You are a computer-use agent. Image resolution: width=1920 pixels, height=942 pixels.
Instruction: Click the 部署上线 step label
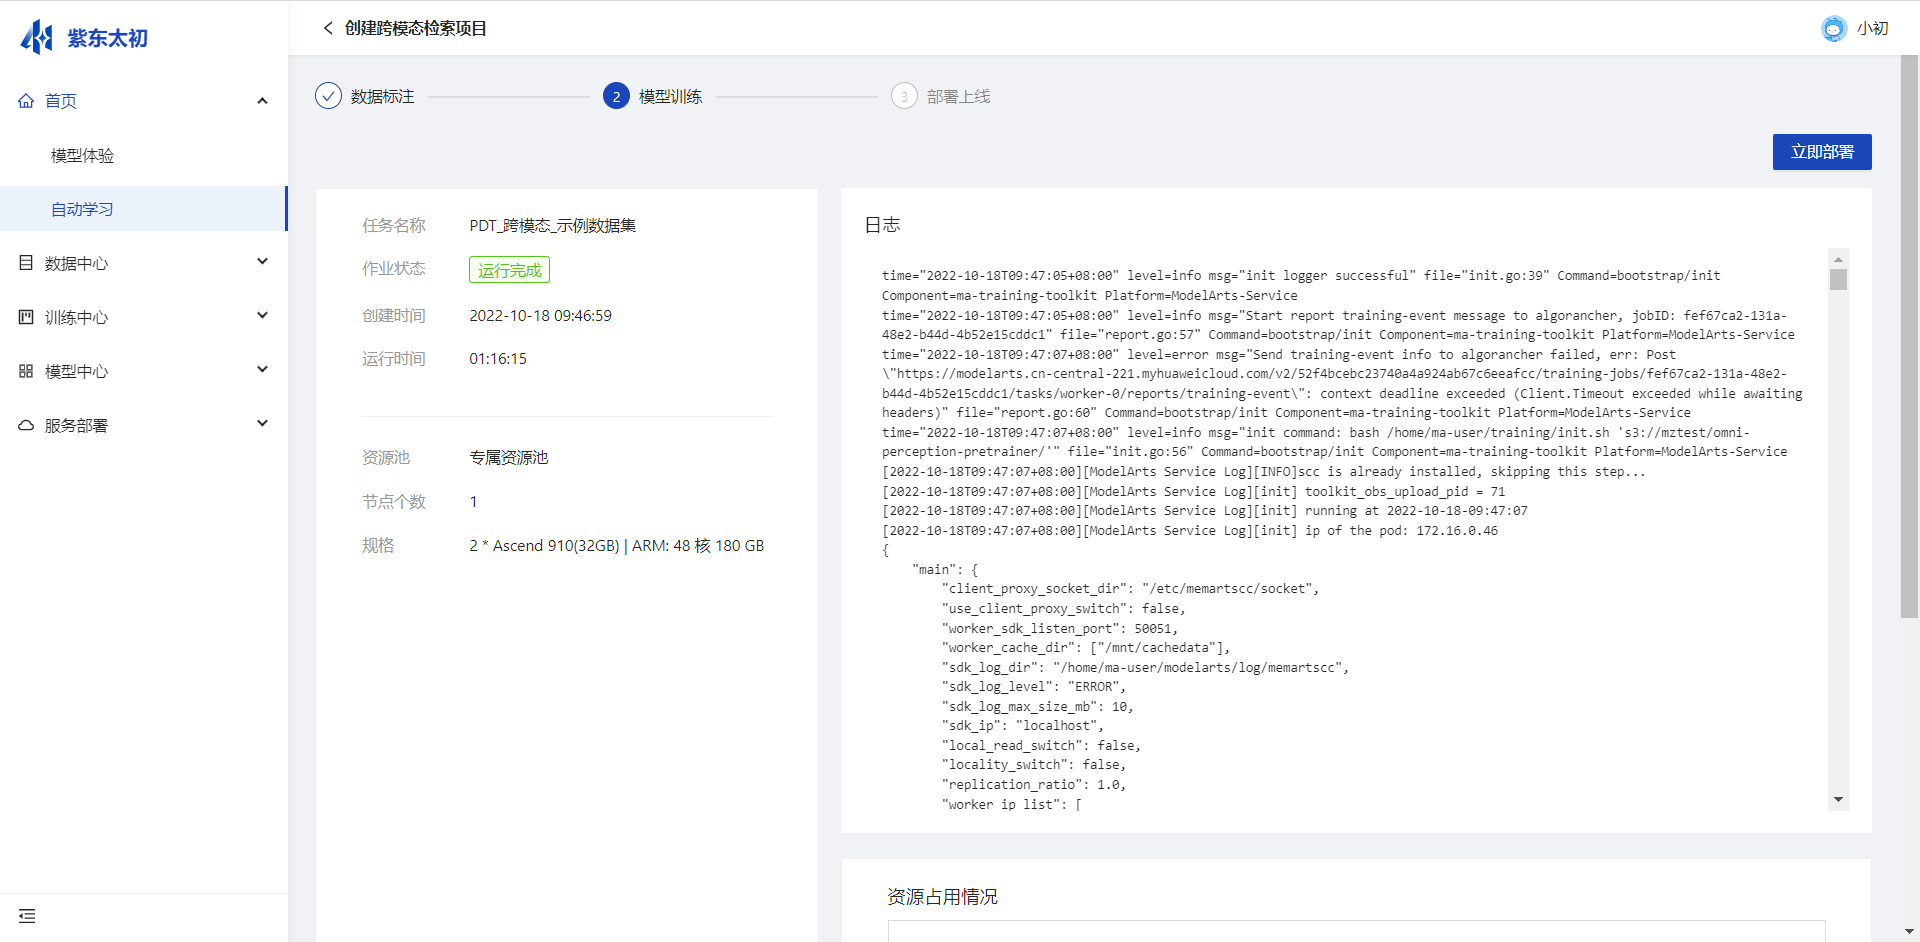point(958,96)
